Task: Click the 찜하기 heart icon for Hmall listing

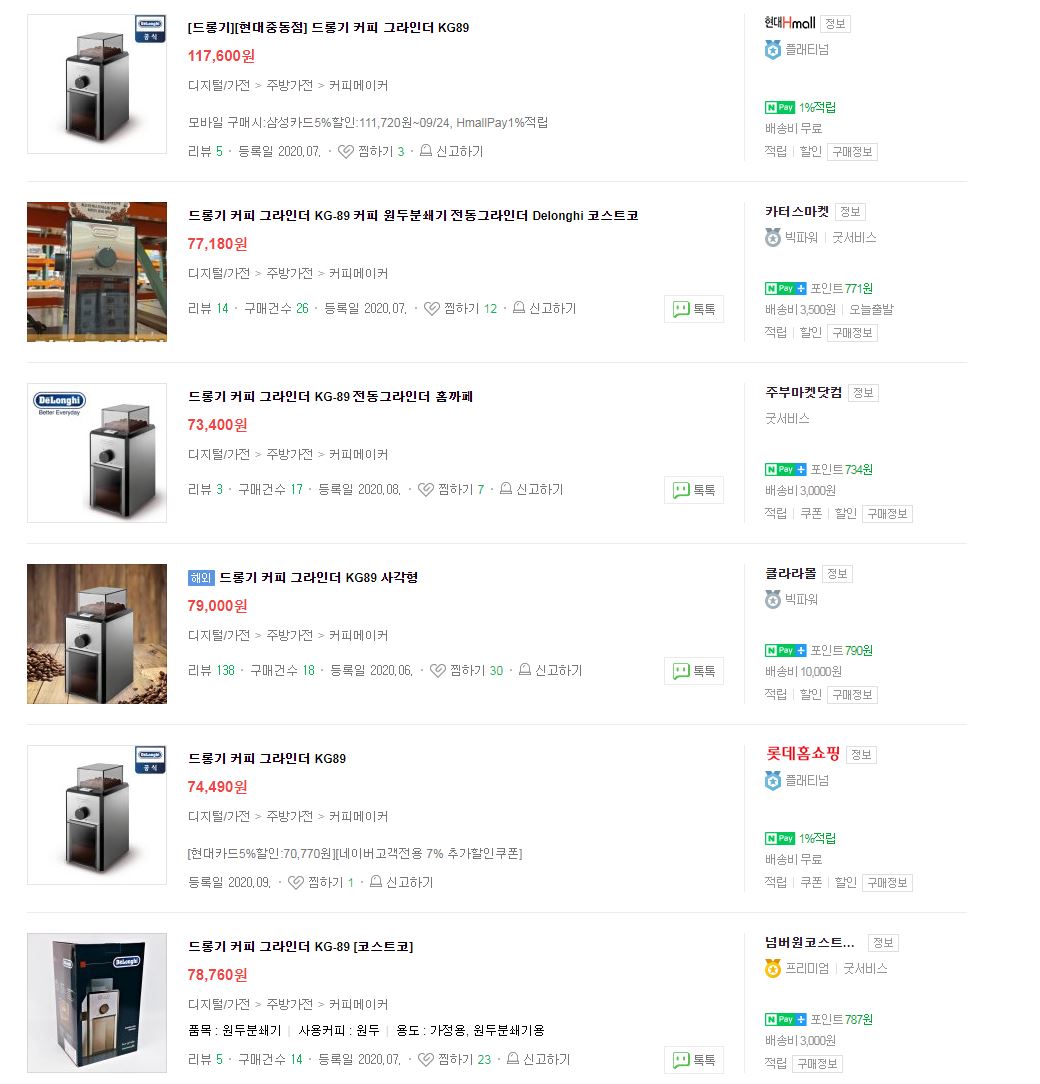Action: pyautogui.click(x=345, y=151)
